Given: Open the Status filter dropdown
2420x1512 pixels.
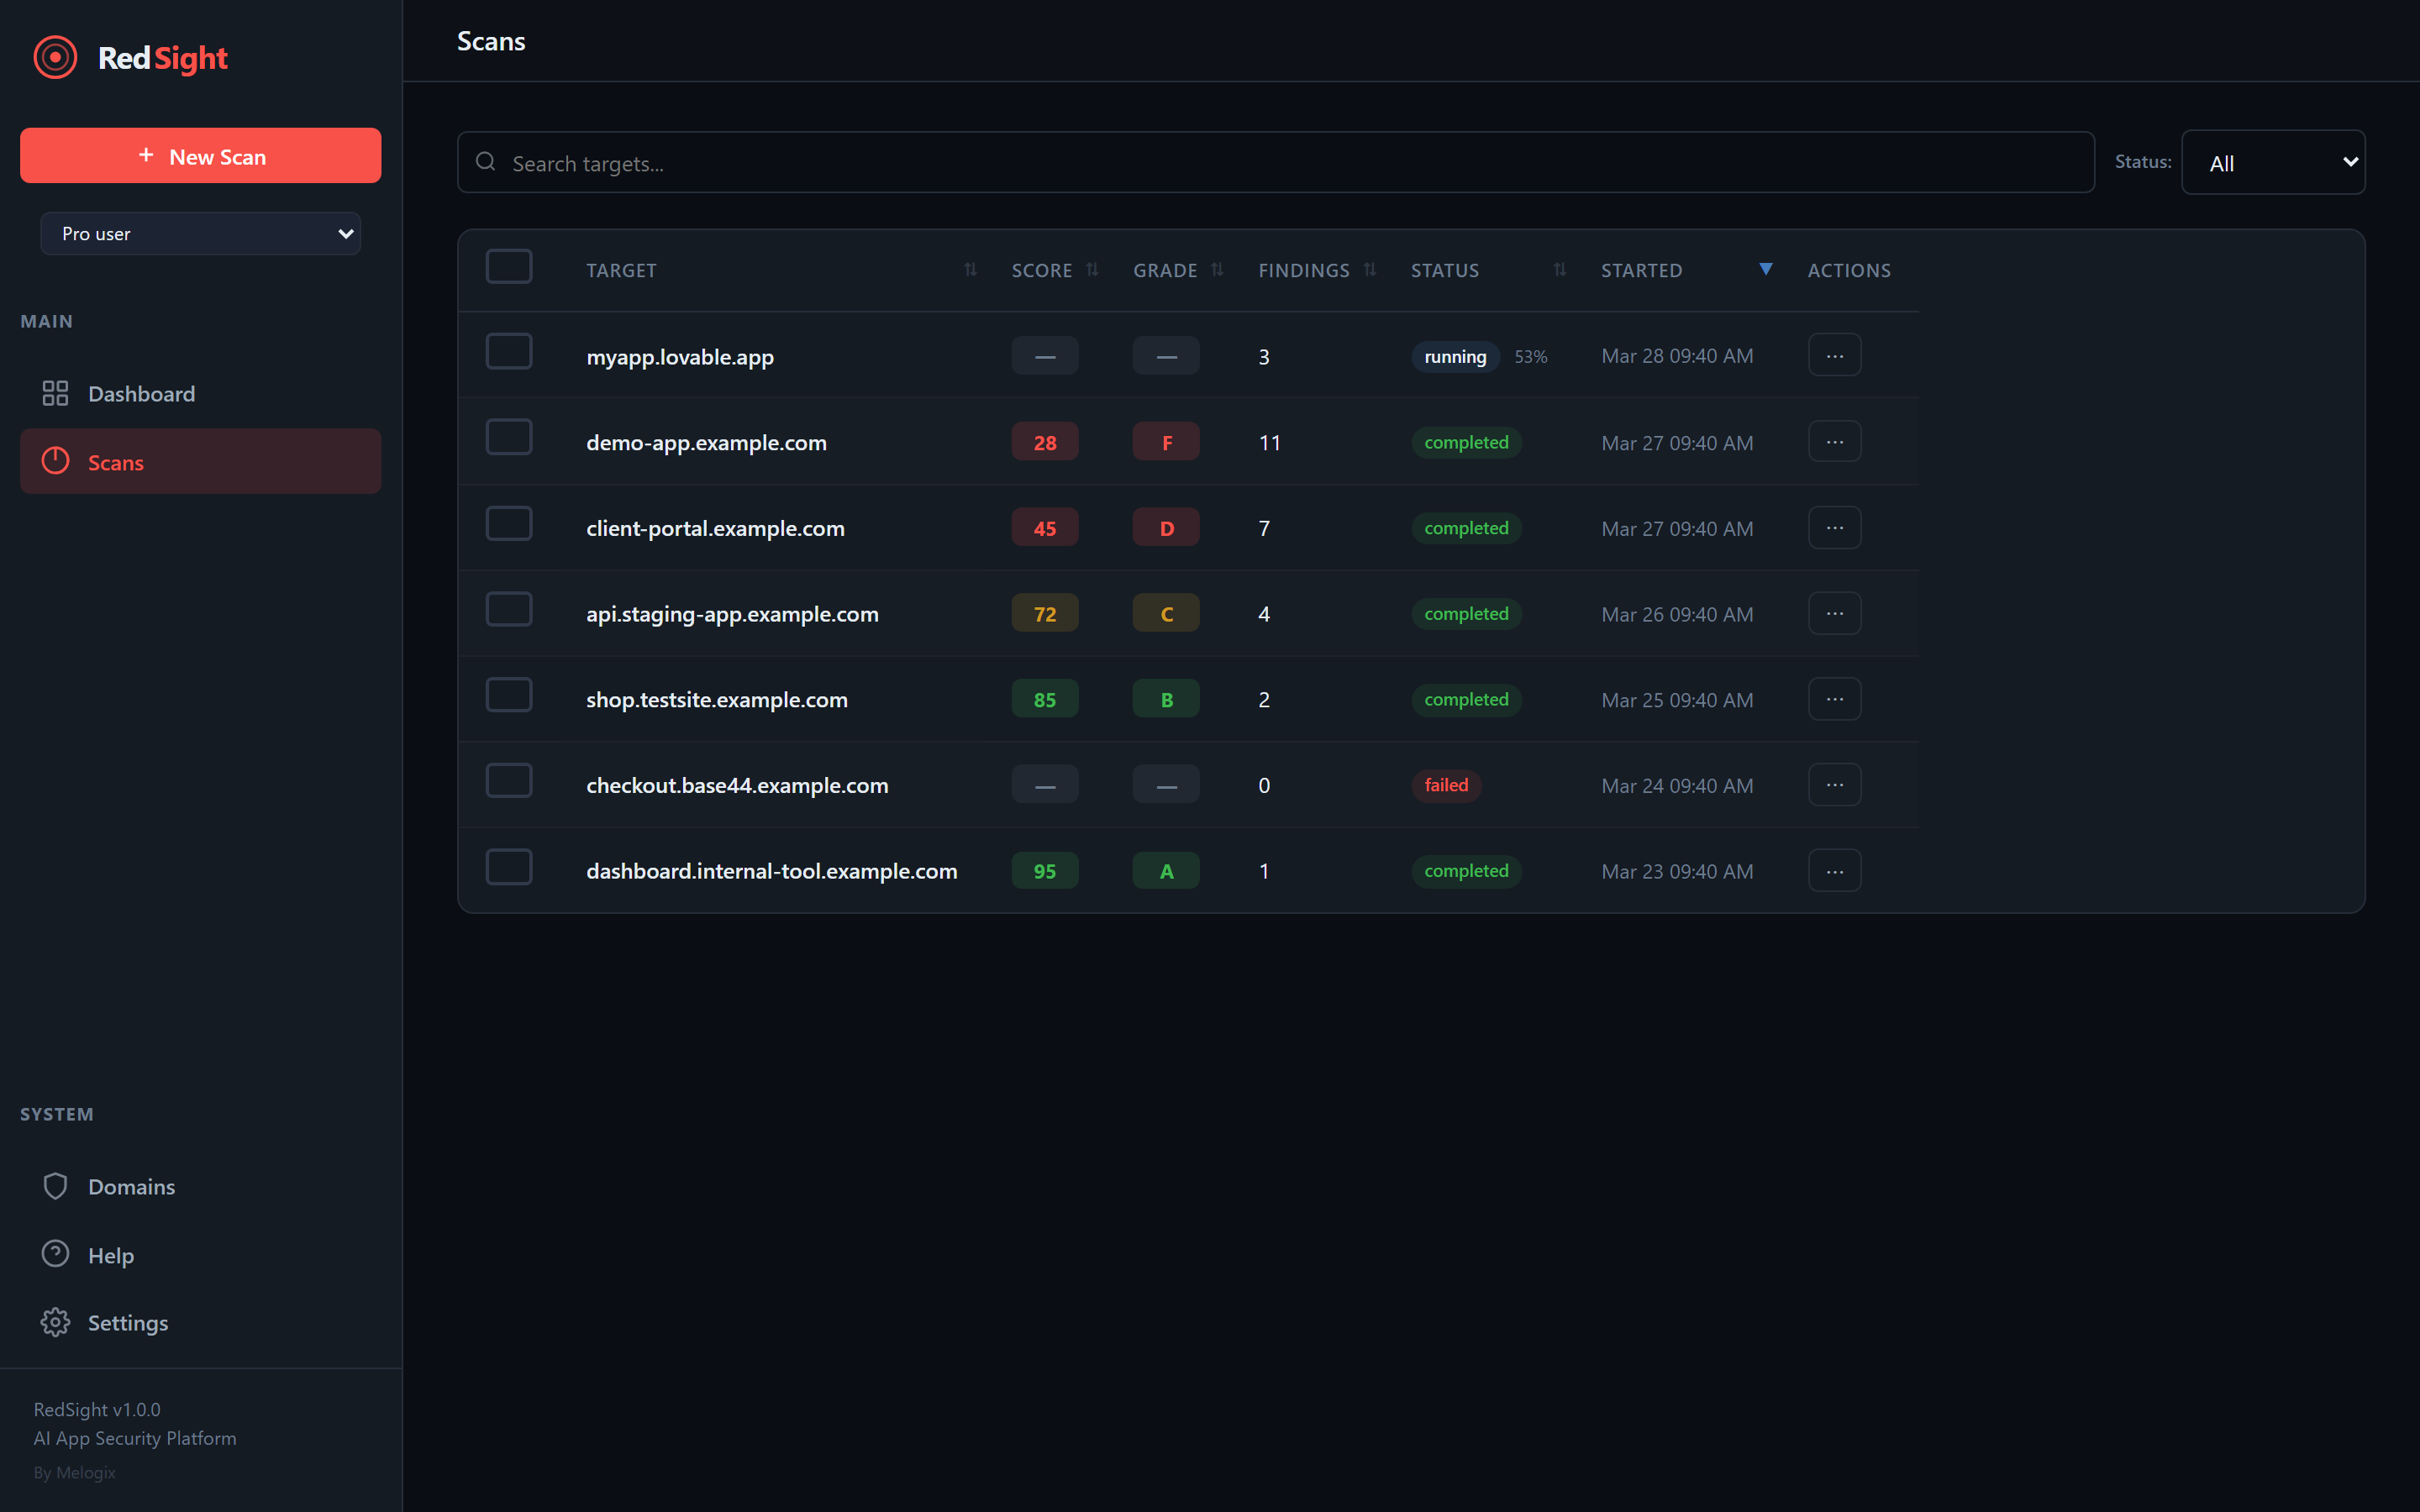Looking at the screenshot, I should pos(2272,163).
